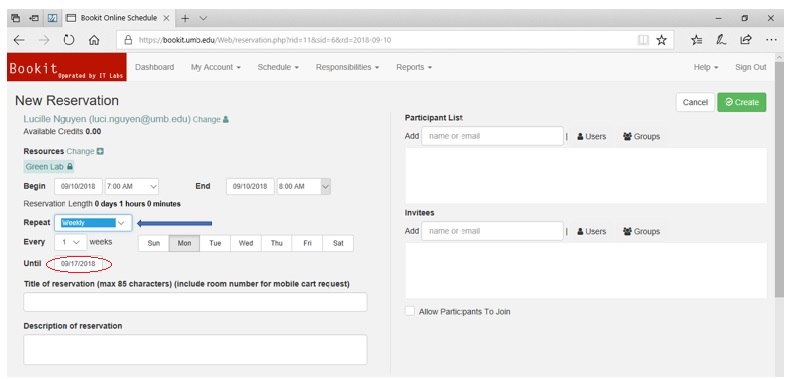786x379 pixels.
Task: Toggle the Mon repeat day button
Action: click(184, 243)
